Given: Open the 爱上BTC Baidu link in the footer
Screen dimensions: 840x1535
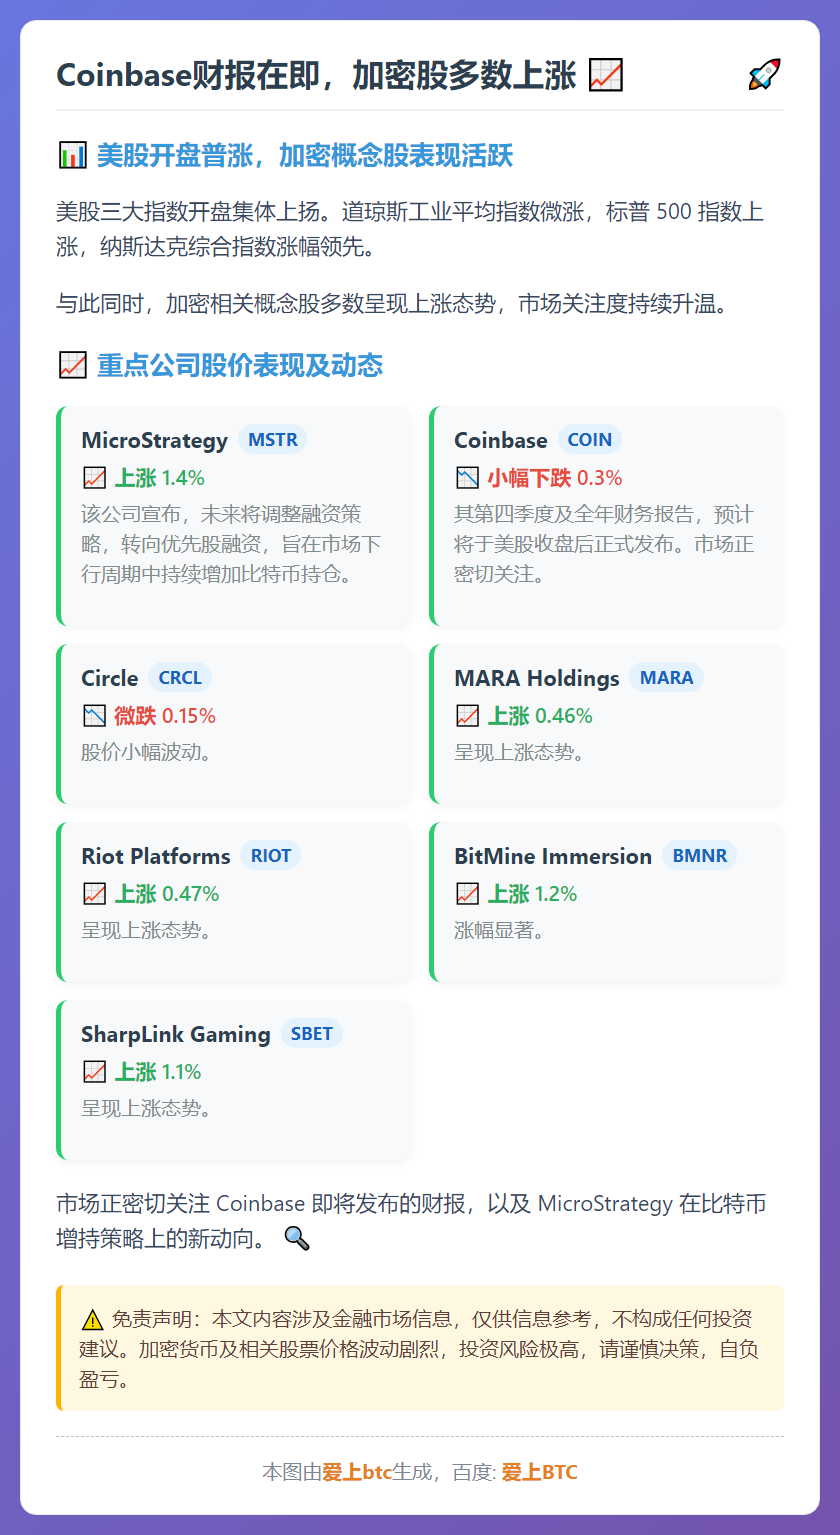Looking at the screenshot, I should tap(539, 1472).
